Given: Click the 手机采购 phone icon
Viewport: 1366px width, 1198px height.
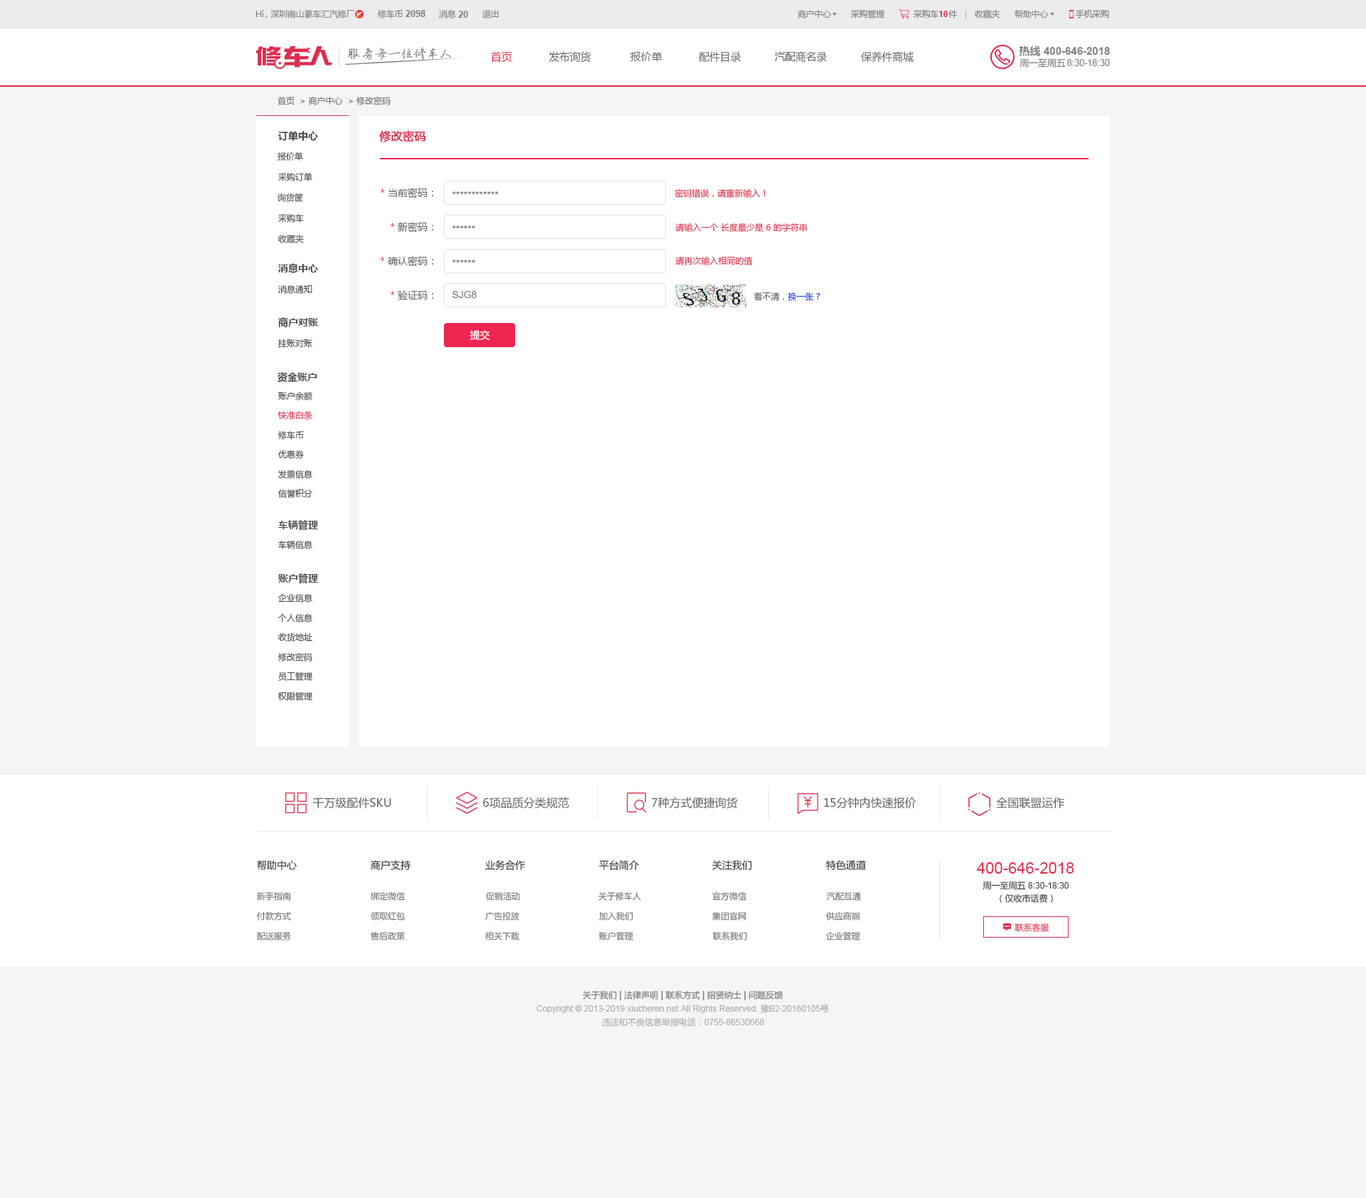Looking at the screenshot, I should [1071, 14].
